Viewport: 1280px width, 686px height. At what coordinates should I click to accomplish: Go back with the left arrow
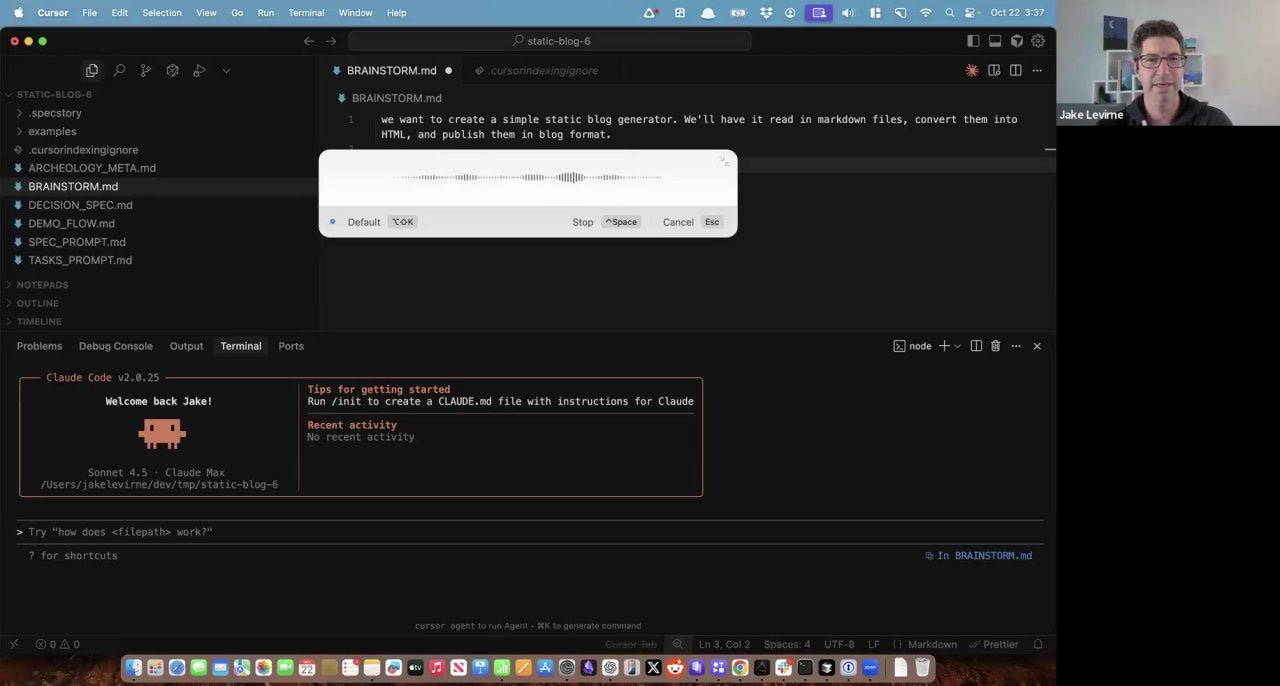tap(309, 41)
